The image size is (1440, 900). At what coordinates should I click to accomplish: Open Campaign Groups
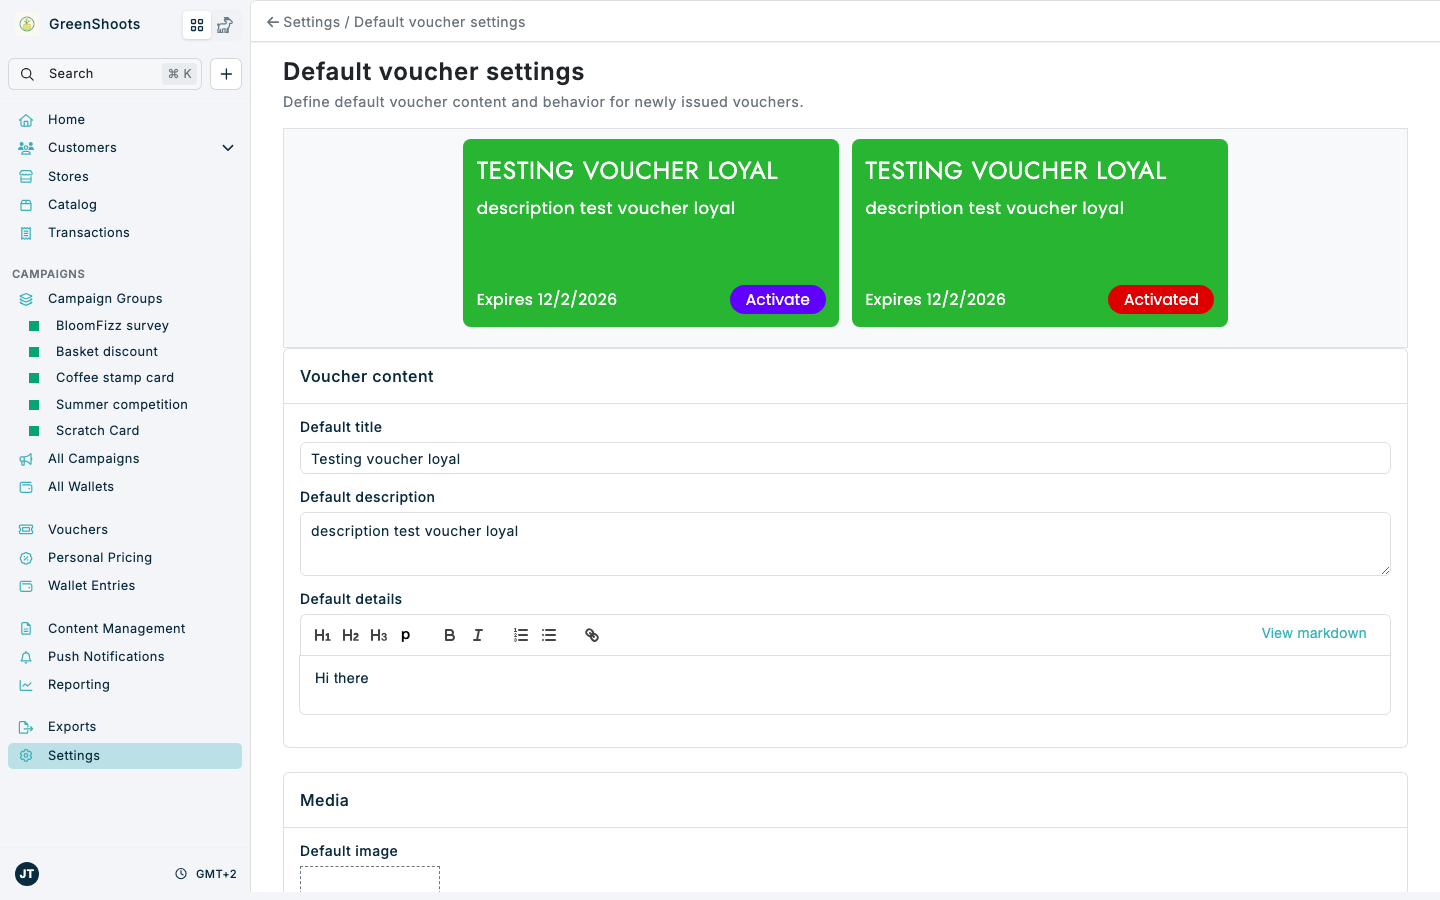[125, 299]
